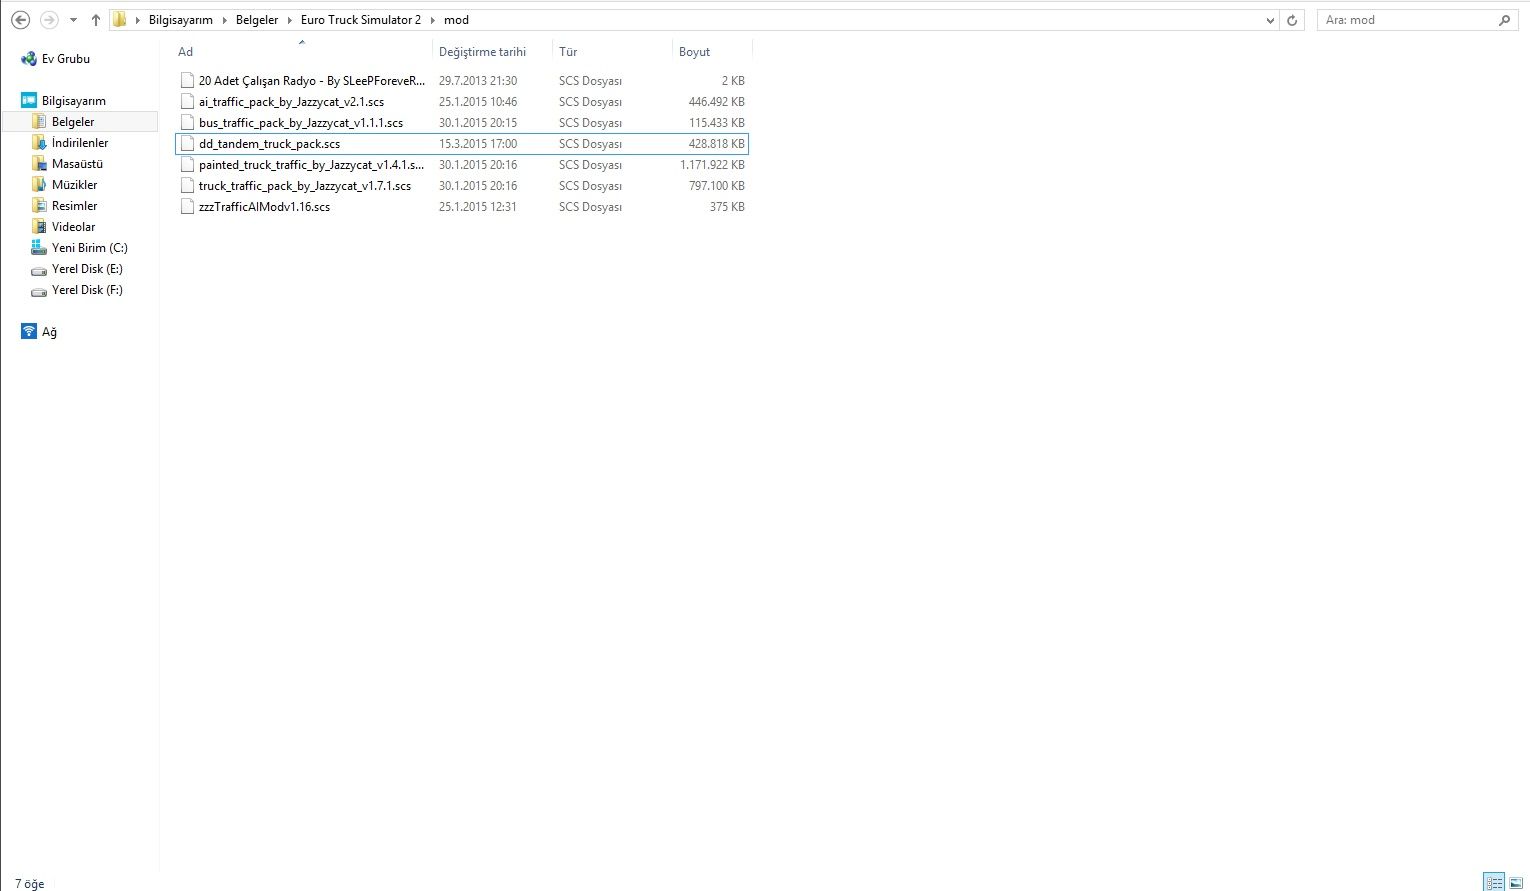Open Videolar folder in sidebar
This screenshot has width=1530, height=891.
[x=74, y=227]
